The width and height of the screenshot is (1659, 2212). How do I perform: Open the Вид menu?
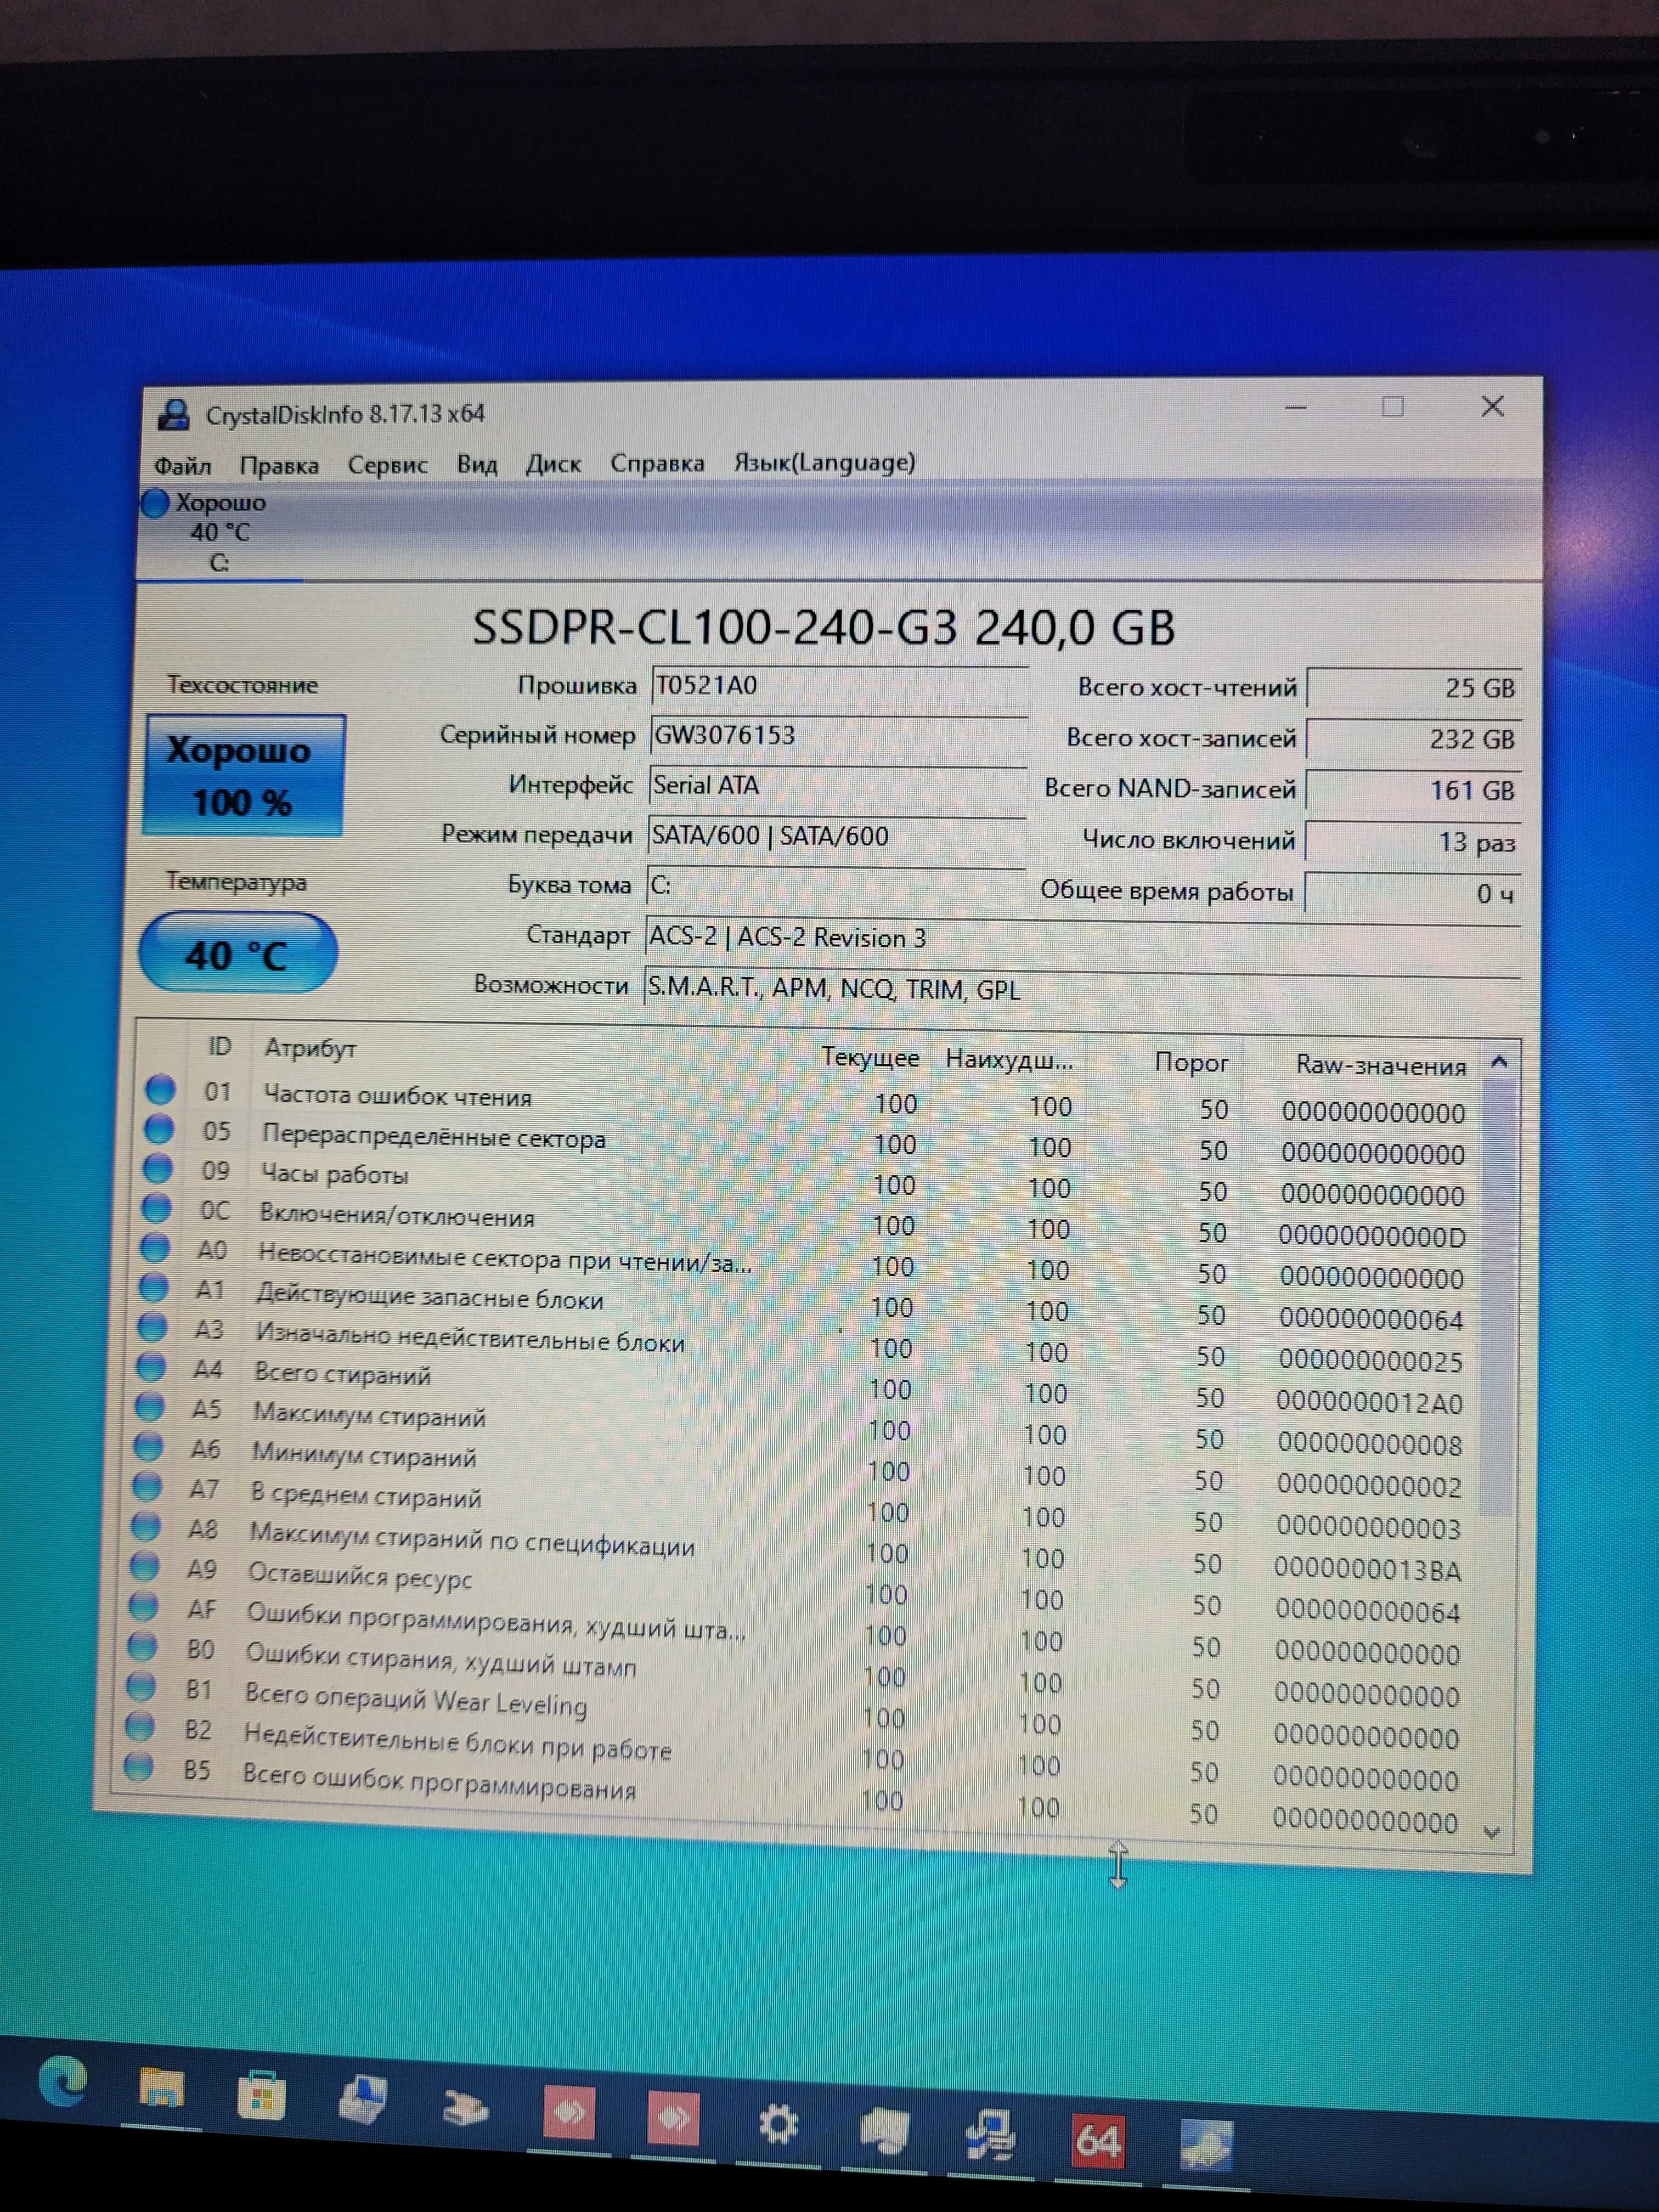coord(477,465)
